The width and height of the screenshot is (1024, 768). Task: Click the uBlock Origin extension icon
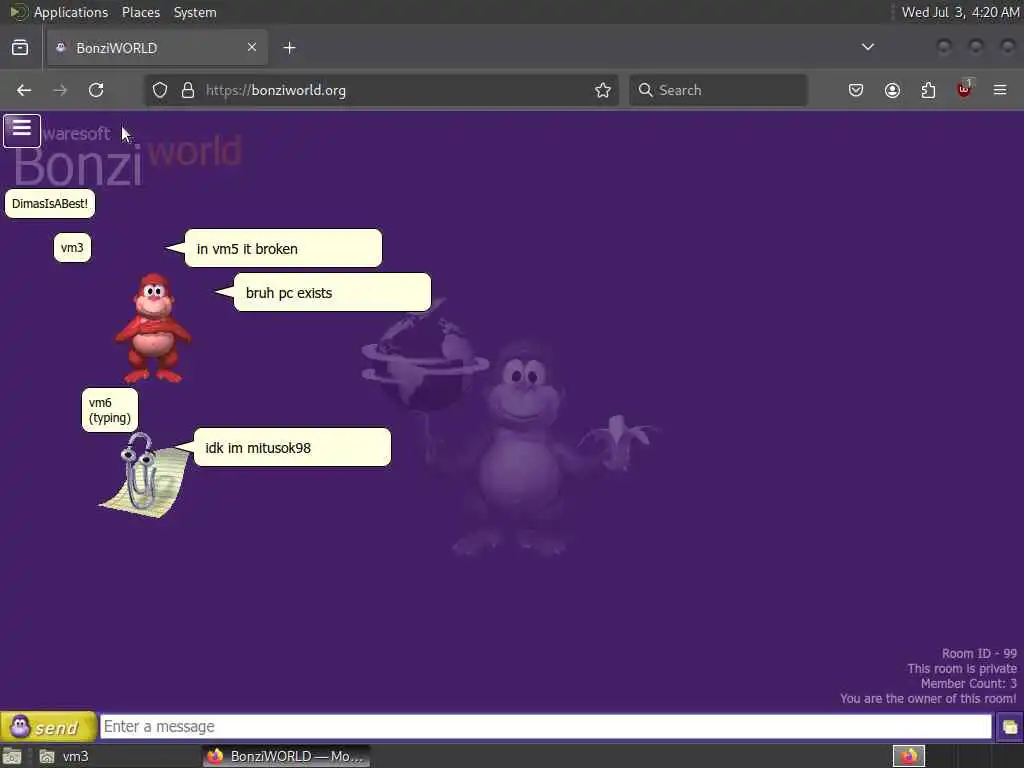click(964, 89)
